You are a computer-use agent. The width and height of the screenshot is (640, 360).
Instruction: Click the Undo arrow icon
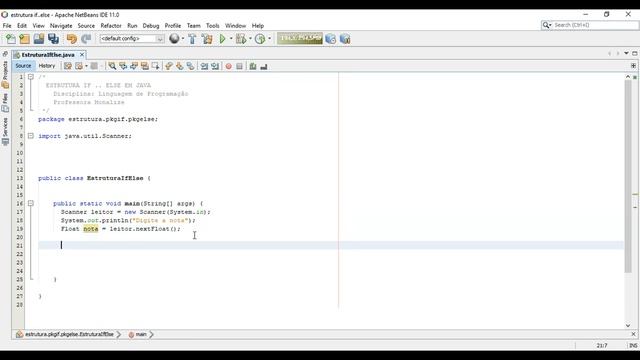[71, 39]
